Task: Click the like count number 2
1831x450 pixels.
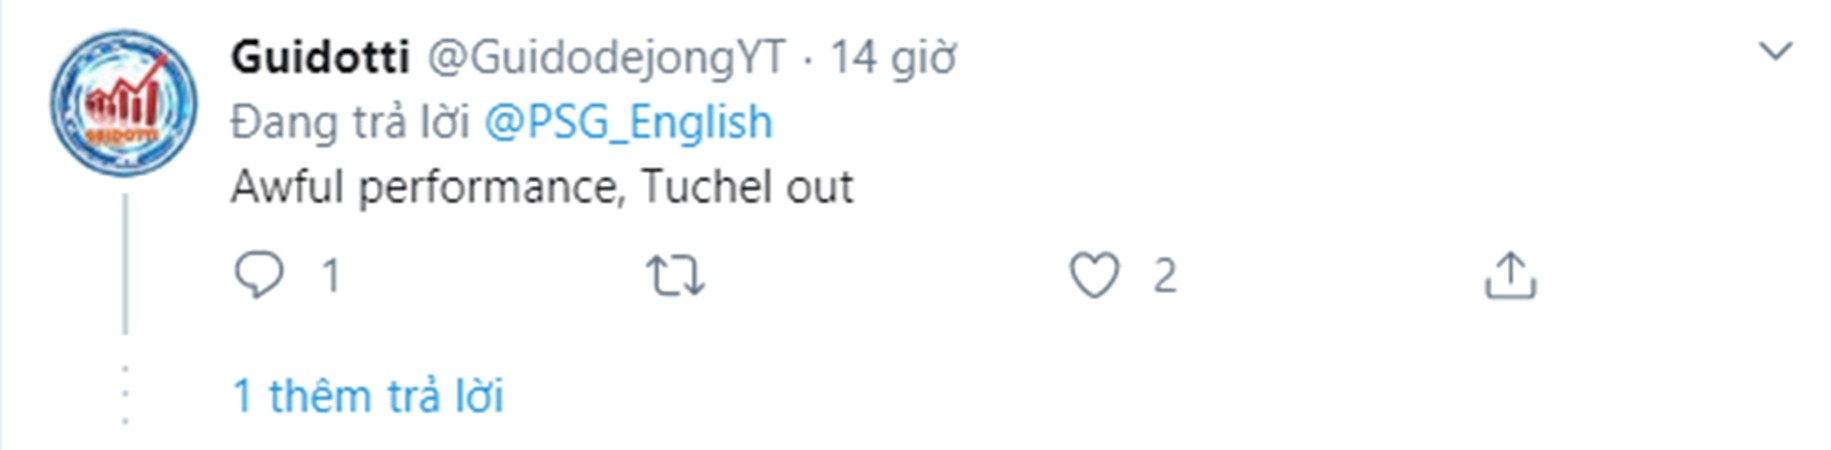Action: click(1164, 275)
